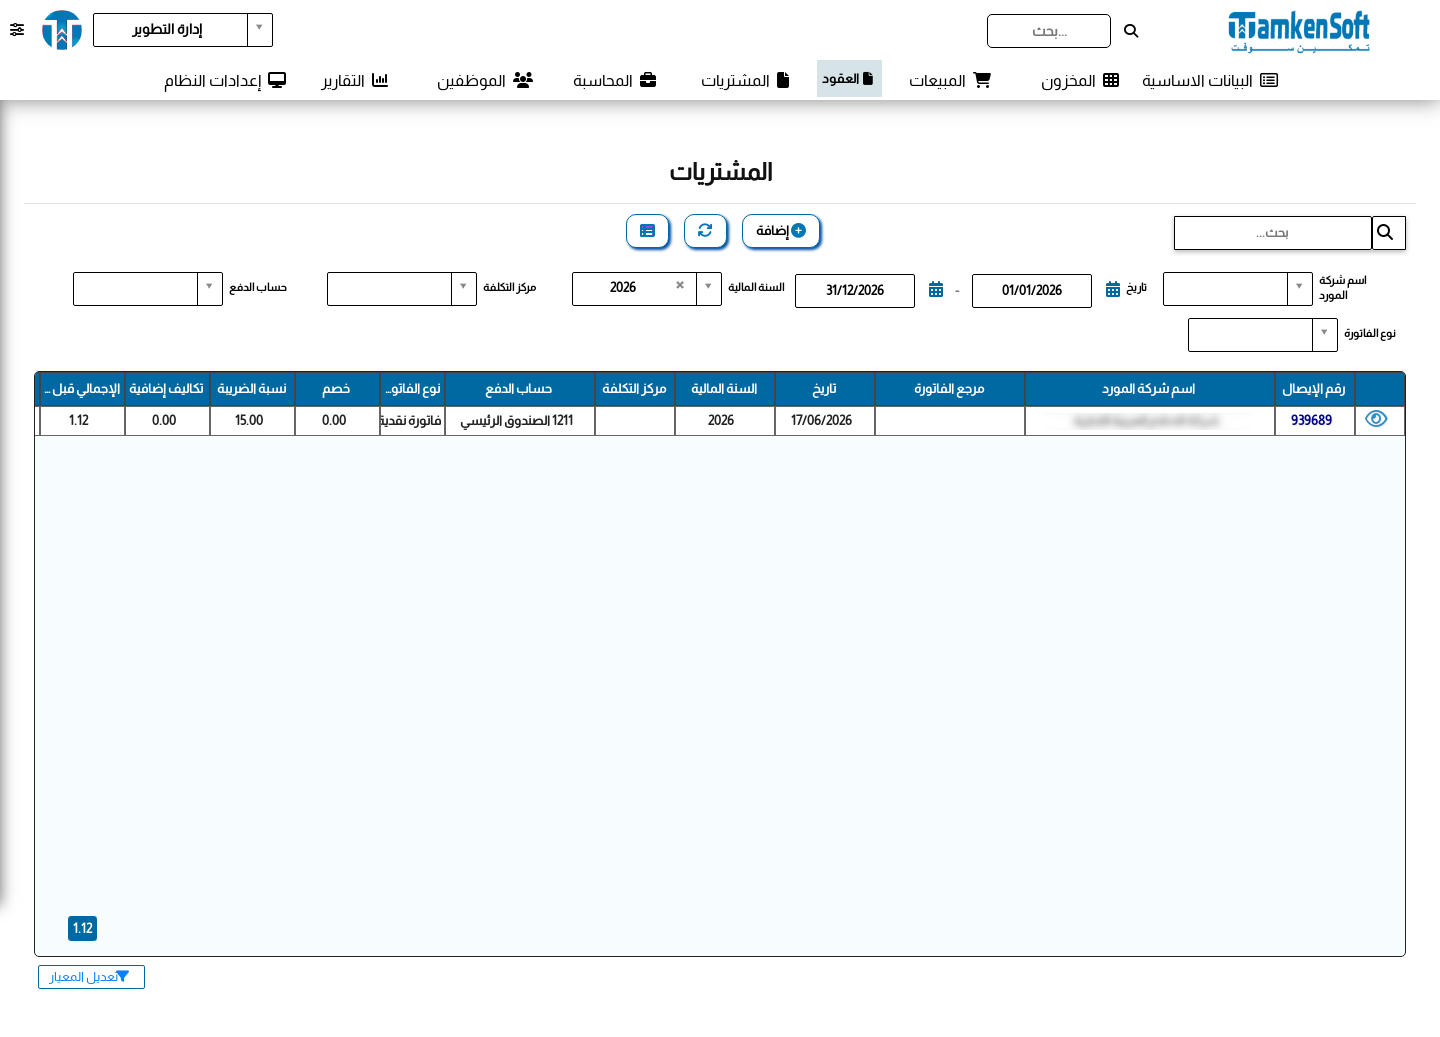Screen dimensions: 1440x1037
Task: Sort by خصم column header
Action: 337,389
